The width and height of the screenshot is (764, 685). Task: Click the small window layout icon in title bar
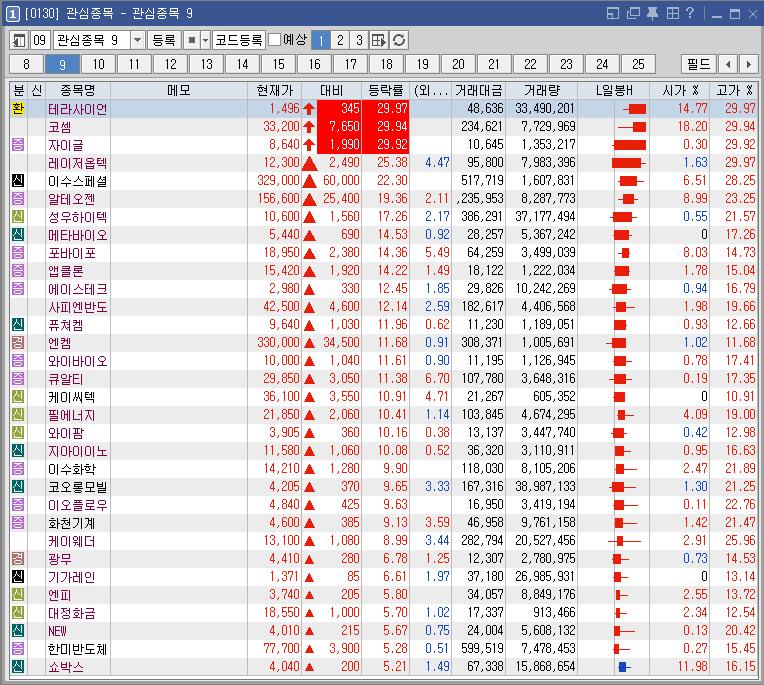point(613,13)
